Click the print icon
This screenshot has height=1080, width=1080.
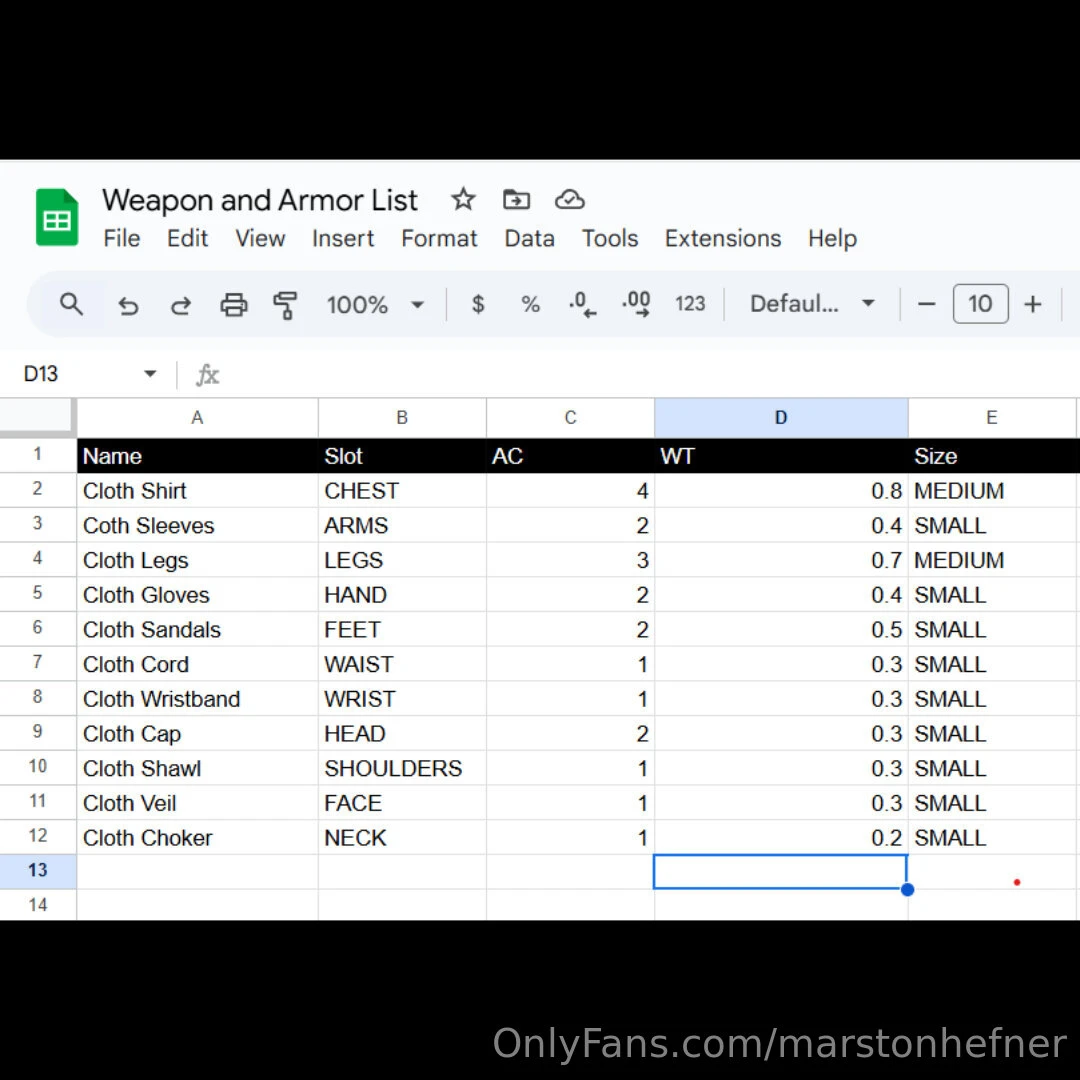(234, 305)
